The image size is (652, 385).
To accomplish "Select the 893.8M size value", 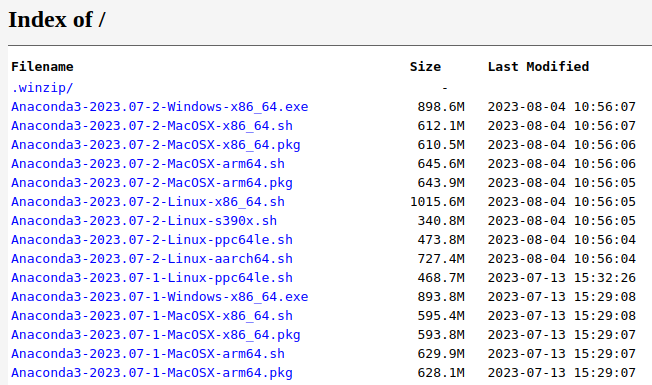I will (x=441, y=297).
